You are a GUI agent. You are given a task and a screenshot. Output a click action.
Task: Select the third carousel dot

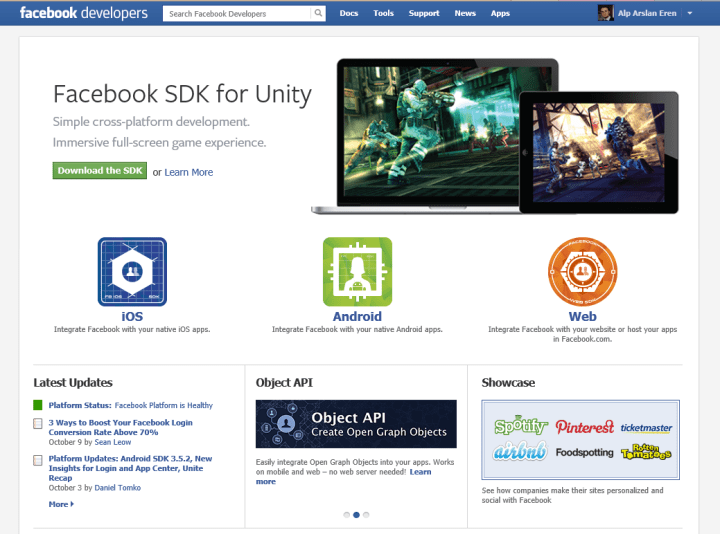tap(366, 514)
